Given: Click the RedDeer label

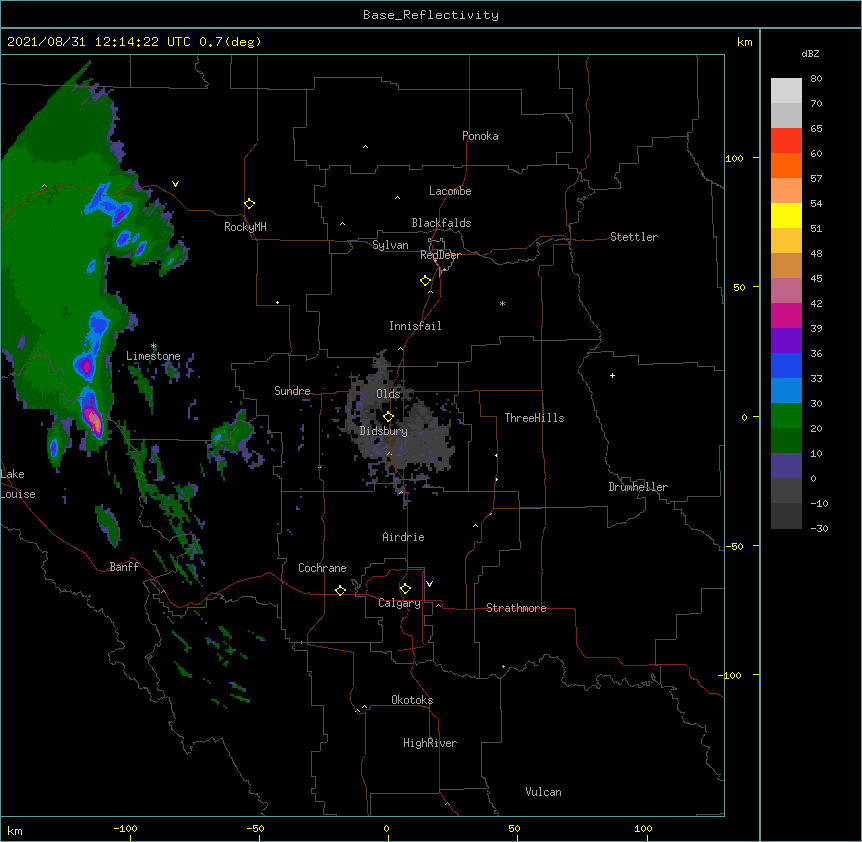Looking at the screenshot, I should 440,255.
